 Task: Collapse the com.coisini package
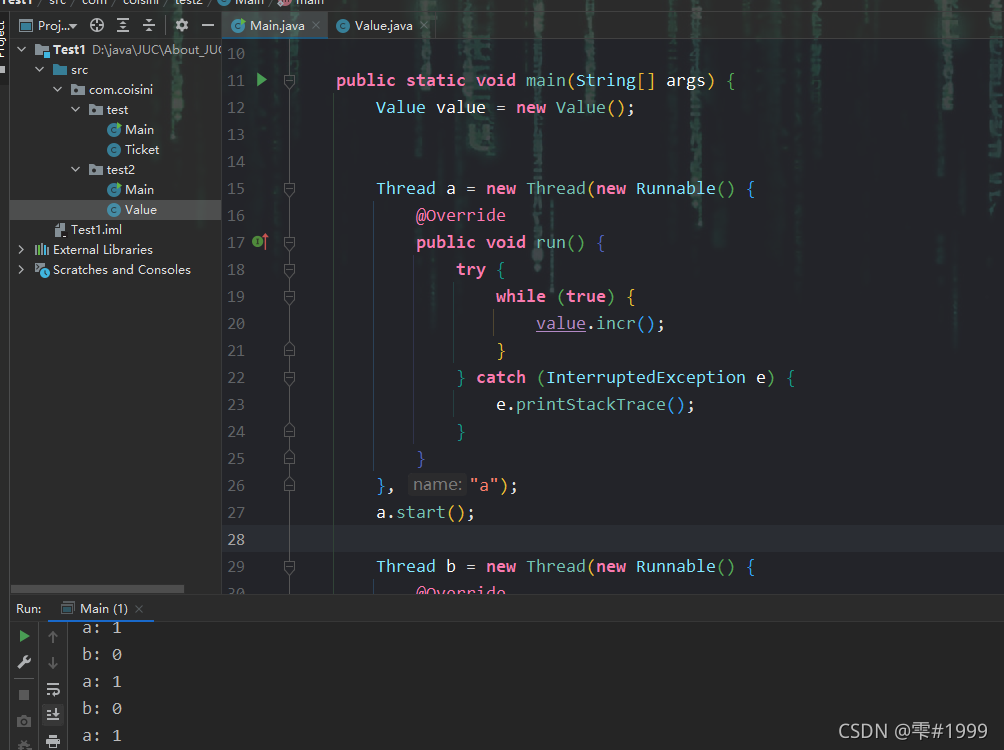coord(58,89)
